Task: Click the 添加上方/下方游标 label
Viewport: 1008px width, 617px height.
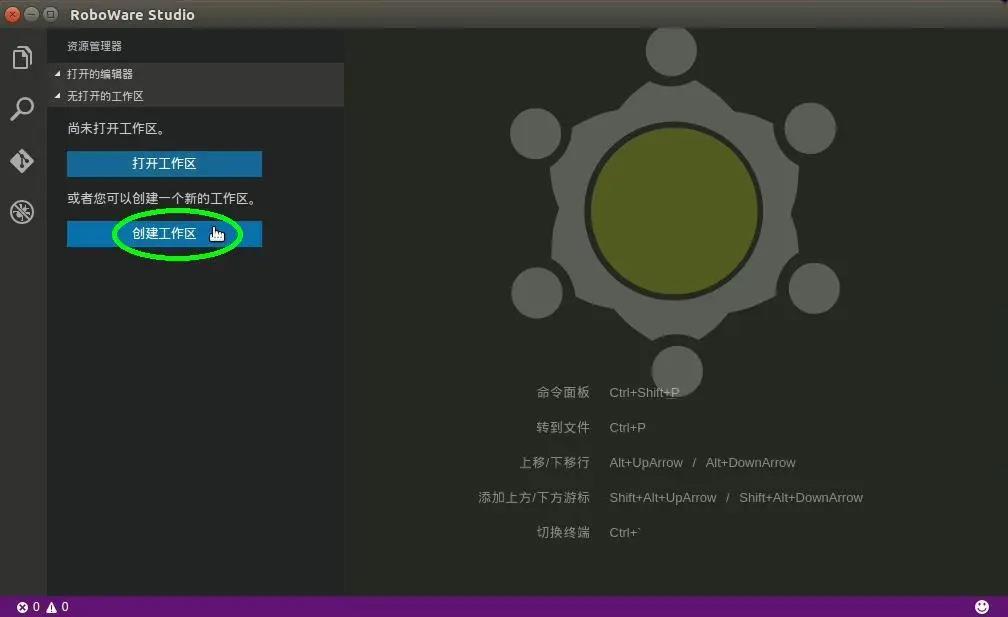Action: click(534, 497)
